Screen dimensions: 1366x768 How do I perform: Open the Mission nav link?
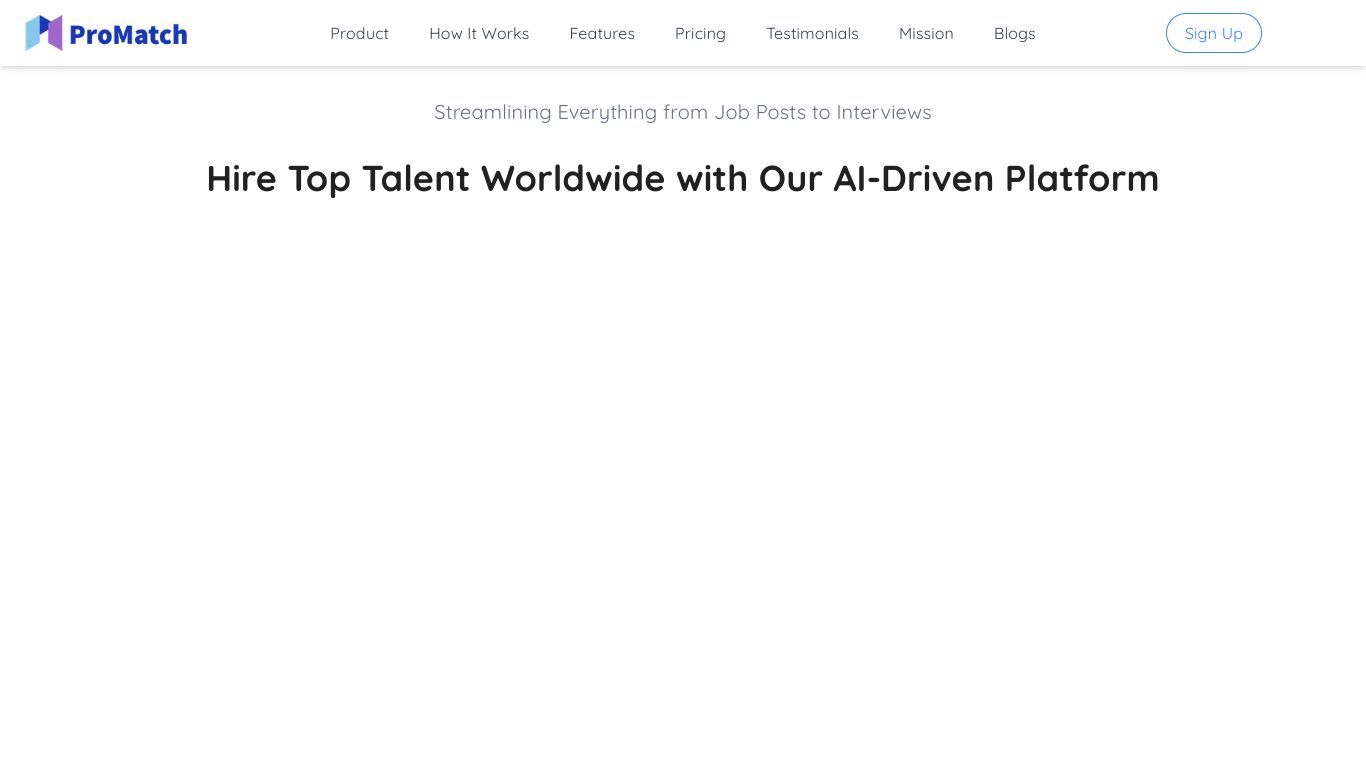[926, 33]
